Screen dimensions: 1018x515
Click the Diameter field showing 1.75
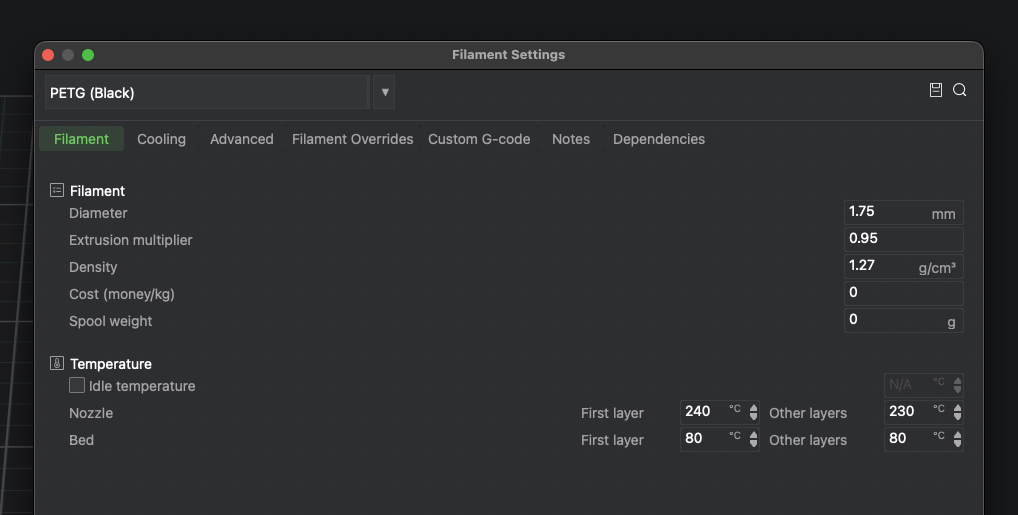coord(903,212)
